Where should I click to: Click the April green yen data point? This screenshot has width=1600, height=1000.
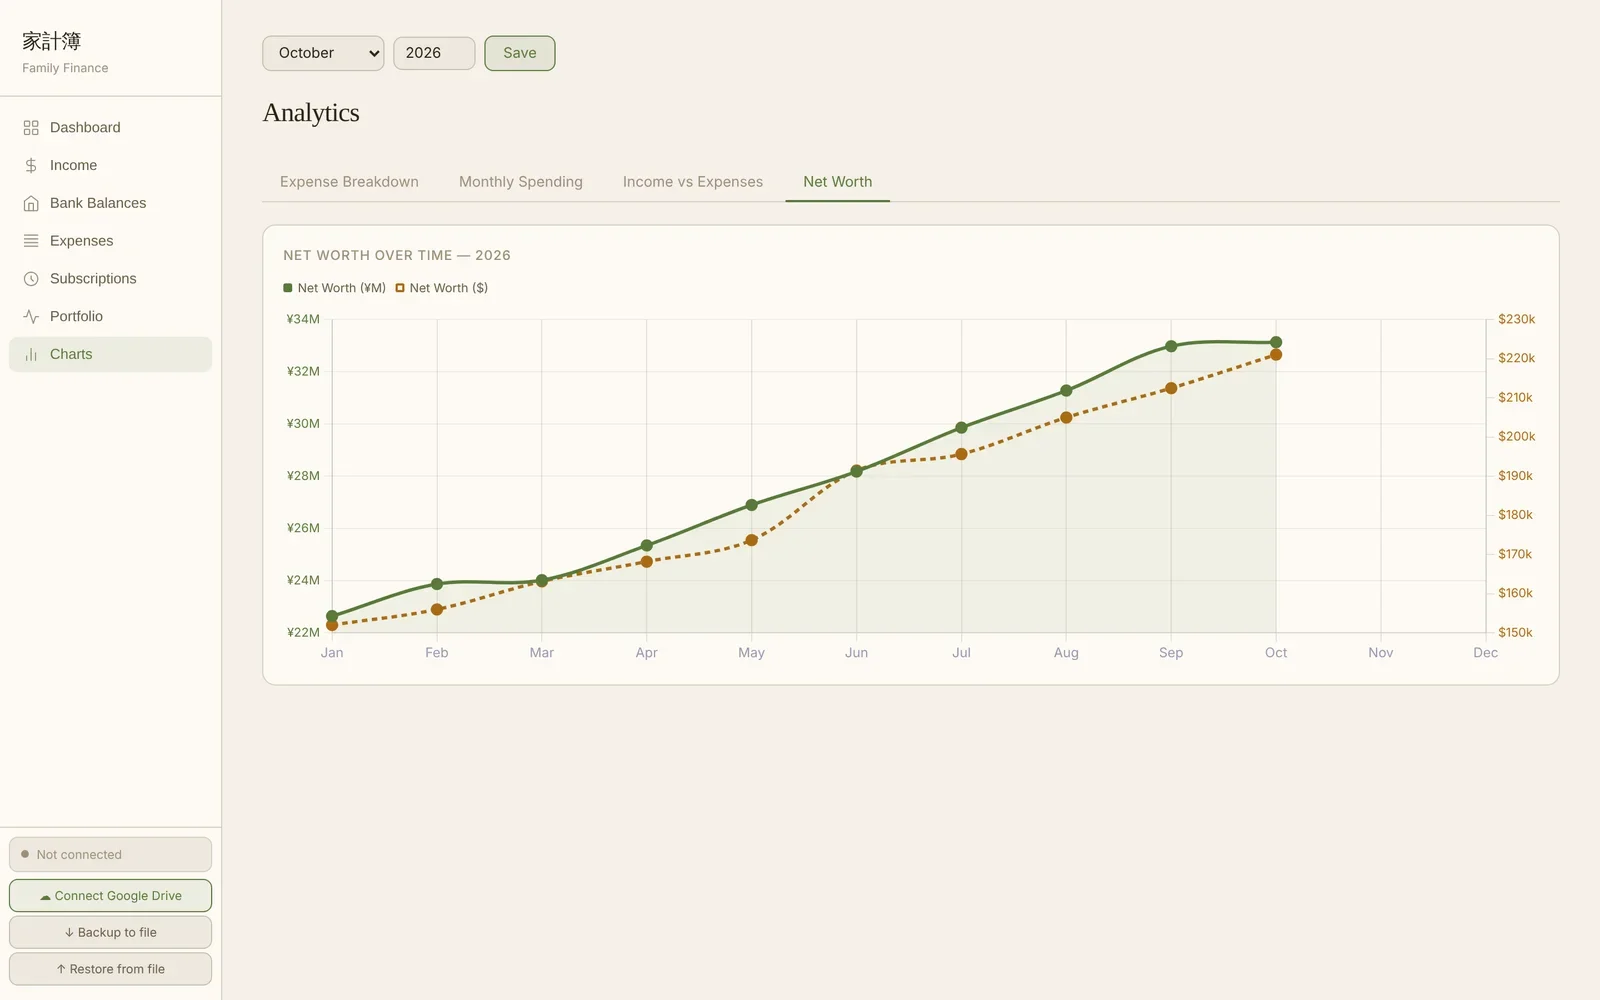(647, 546)
